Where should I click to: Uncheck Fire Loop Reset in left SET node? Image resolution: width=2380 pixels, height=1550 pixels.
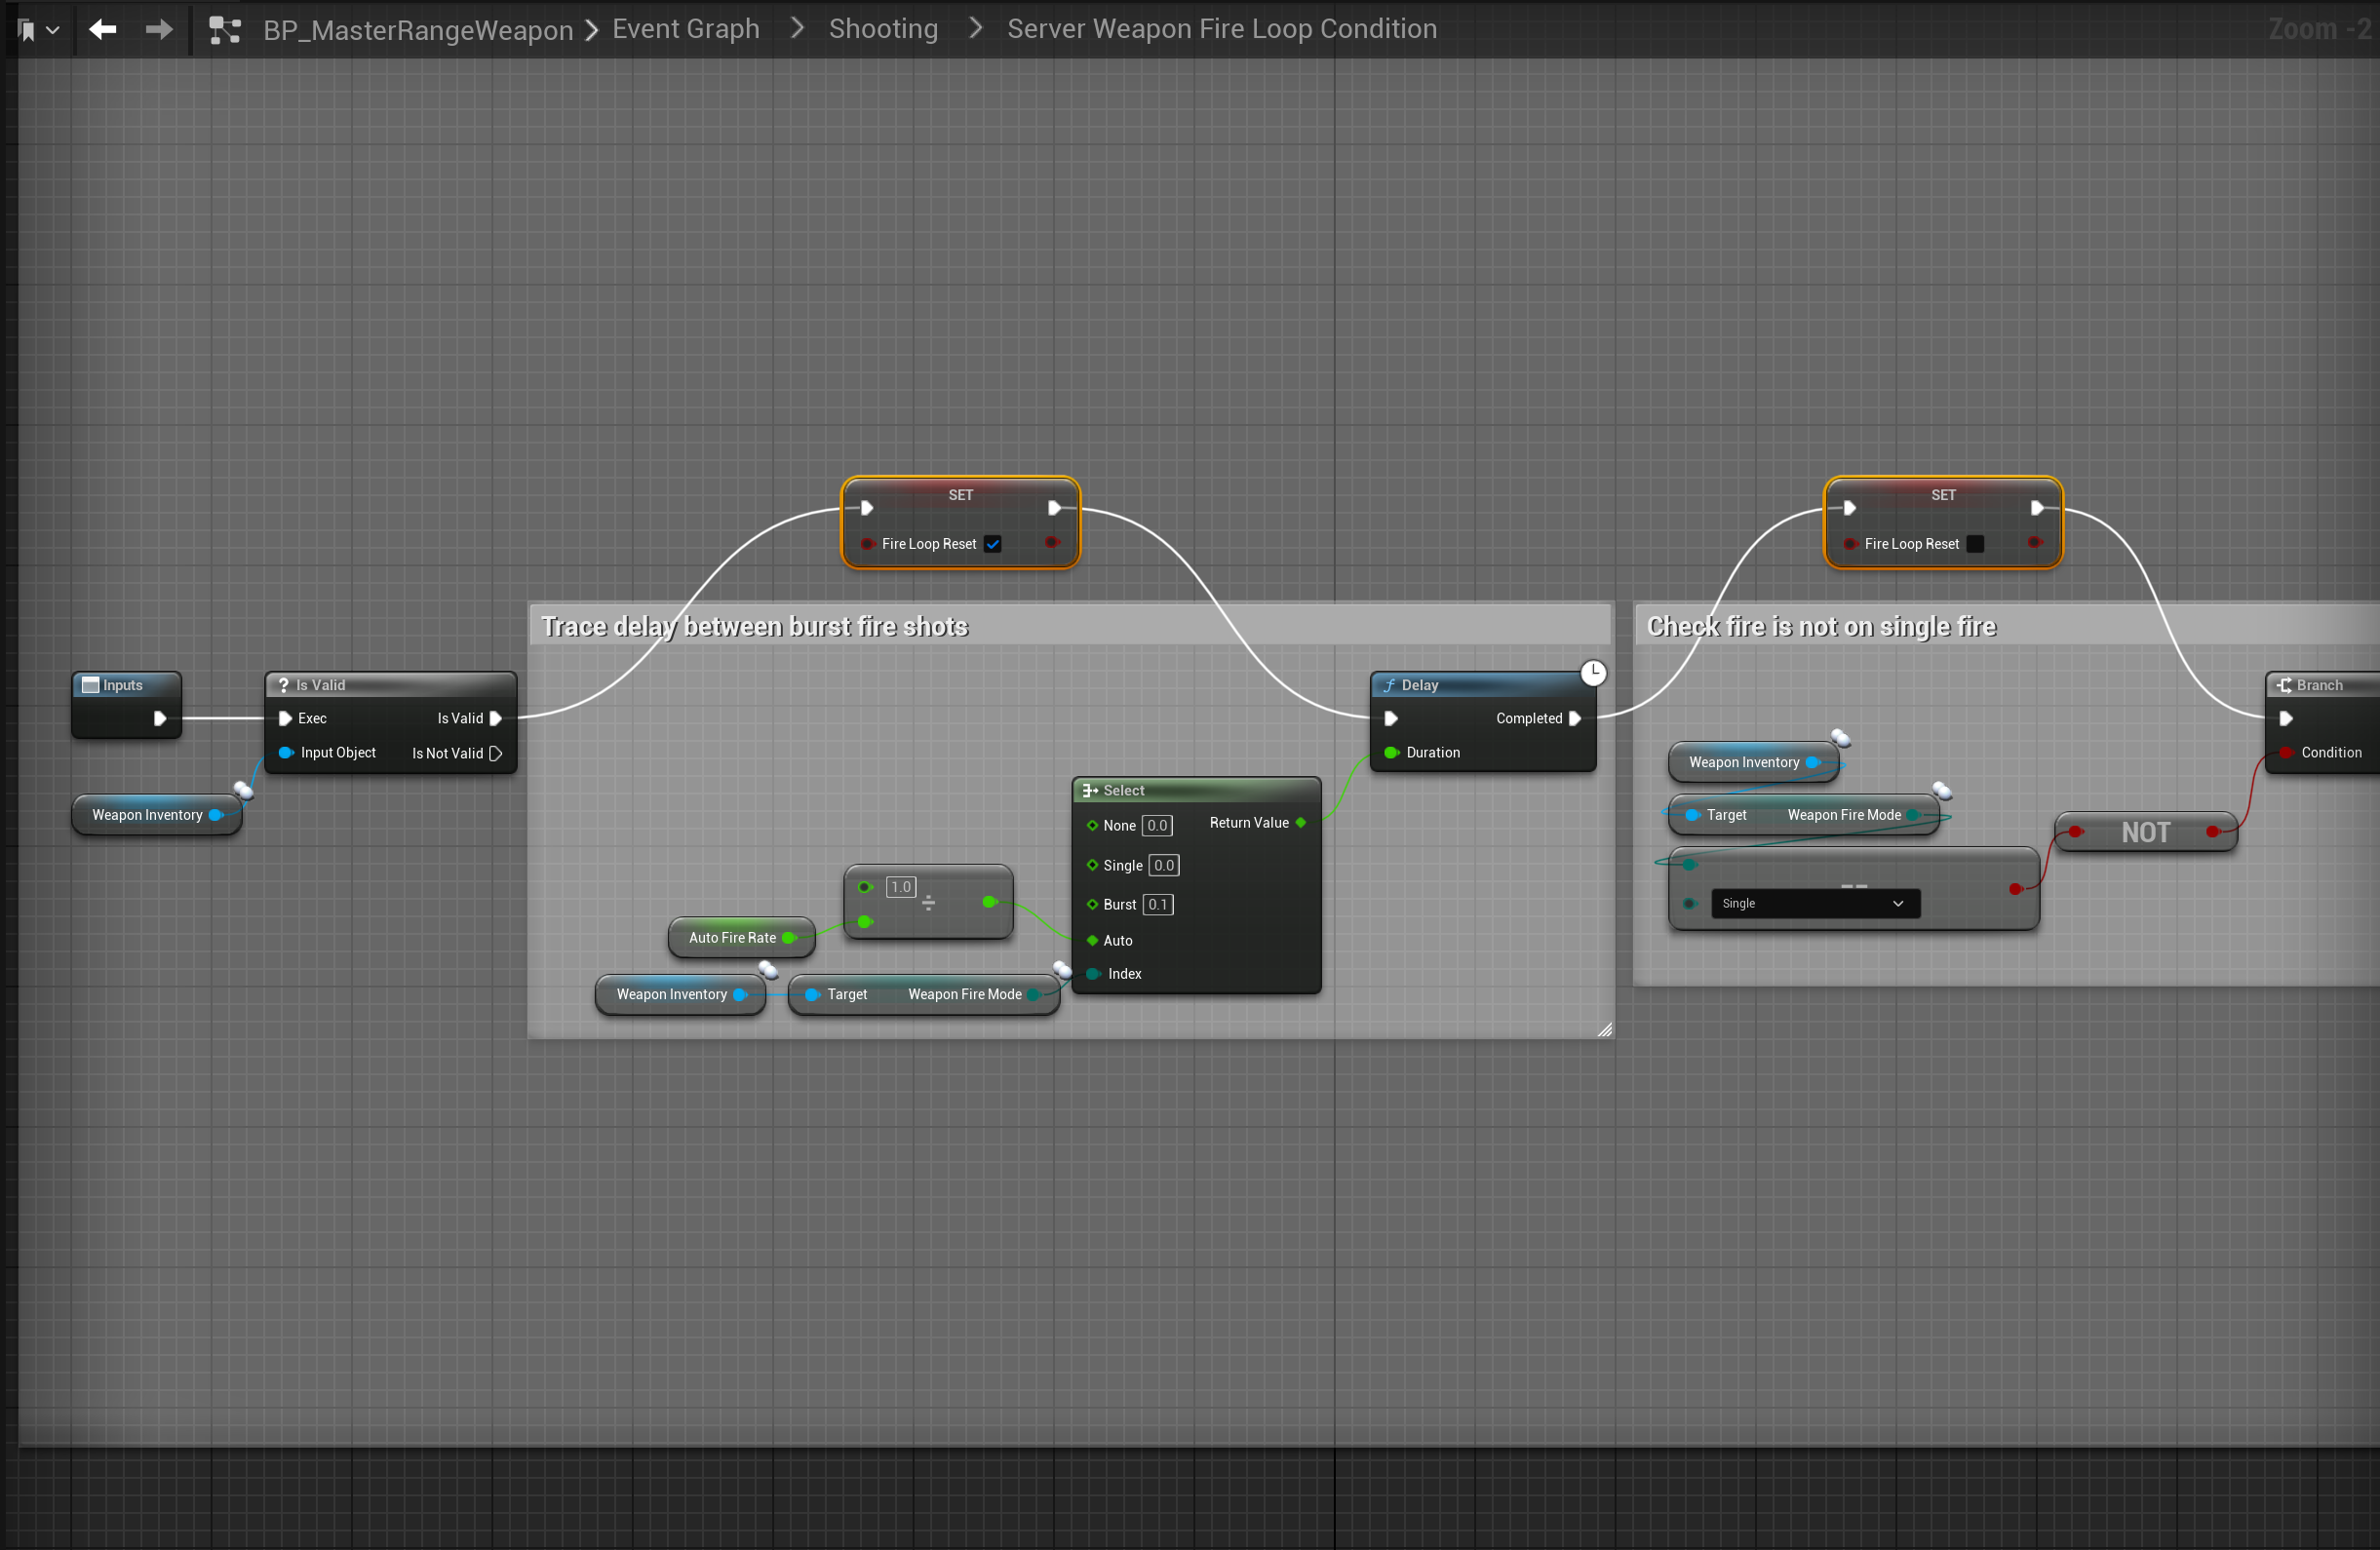click(x=992, y=544)
